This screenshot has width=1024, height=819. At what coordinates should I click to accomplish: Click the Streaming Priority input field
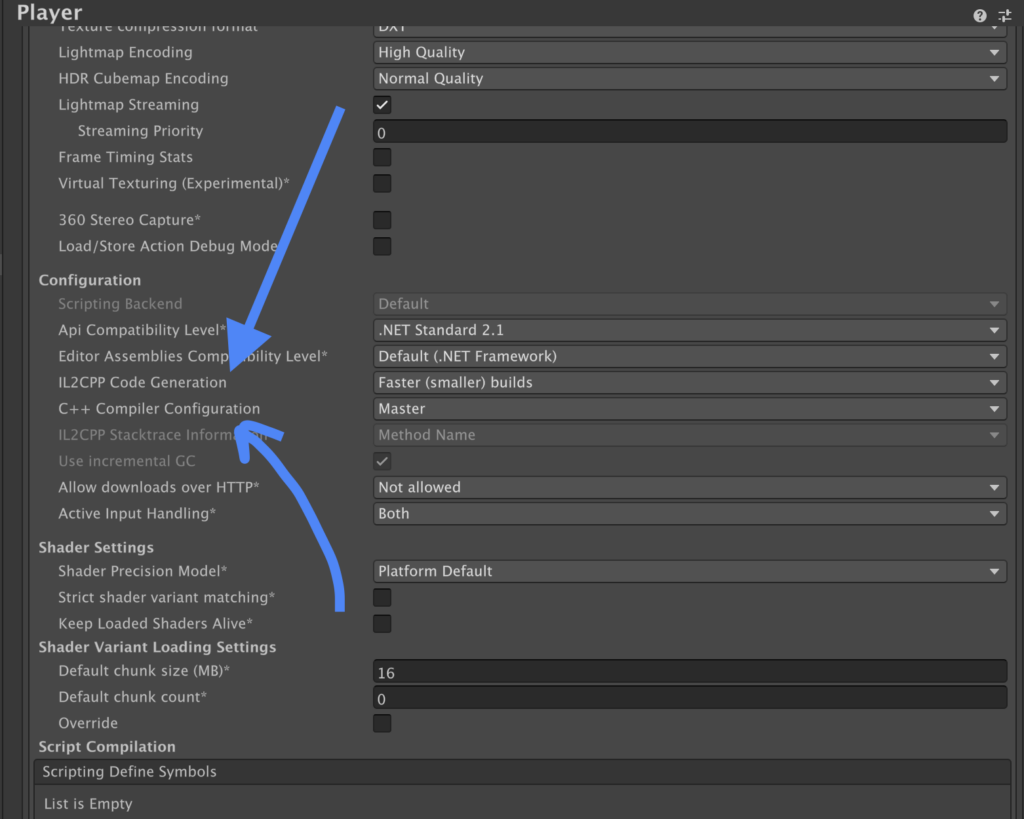(x=689, y=132)
